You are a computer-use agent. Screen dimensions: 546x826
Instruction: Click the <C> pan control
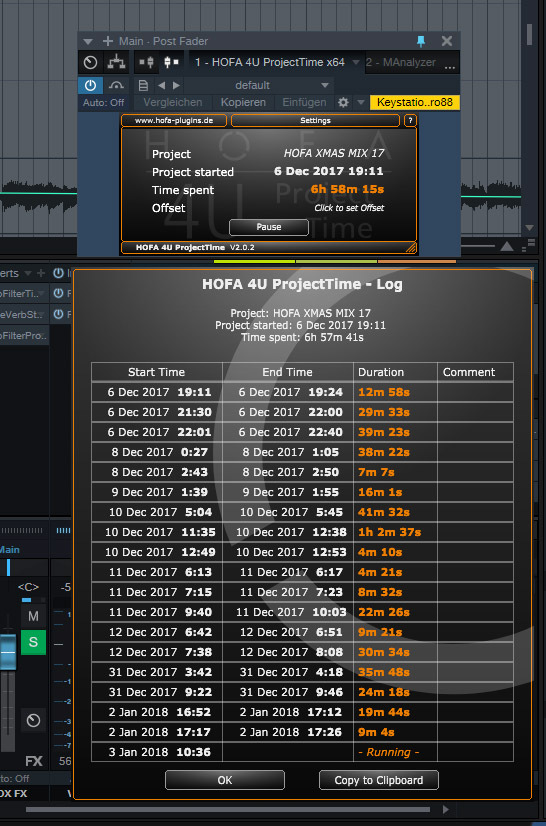pos(28,587)
